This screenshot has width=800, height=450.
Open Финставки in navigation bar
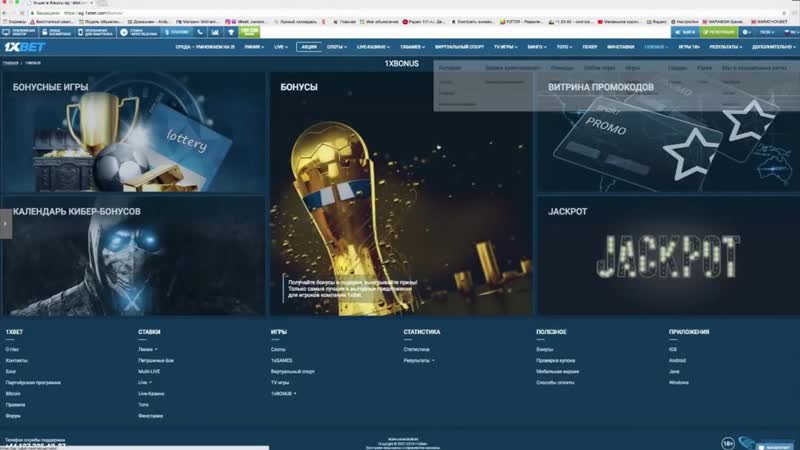tap(620, 47)
